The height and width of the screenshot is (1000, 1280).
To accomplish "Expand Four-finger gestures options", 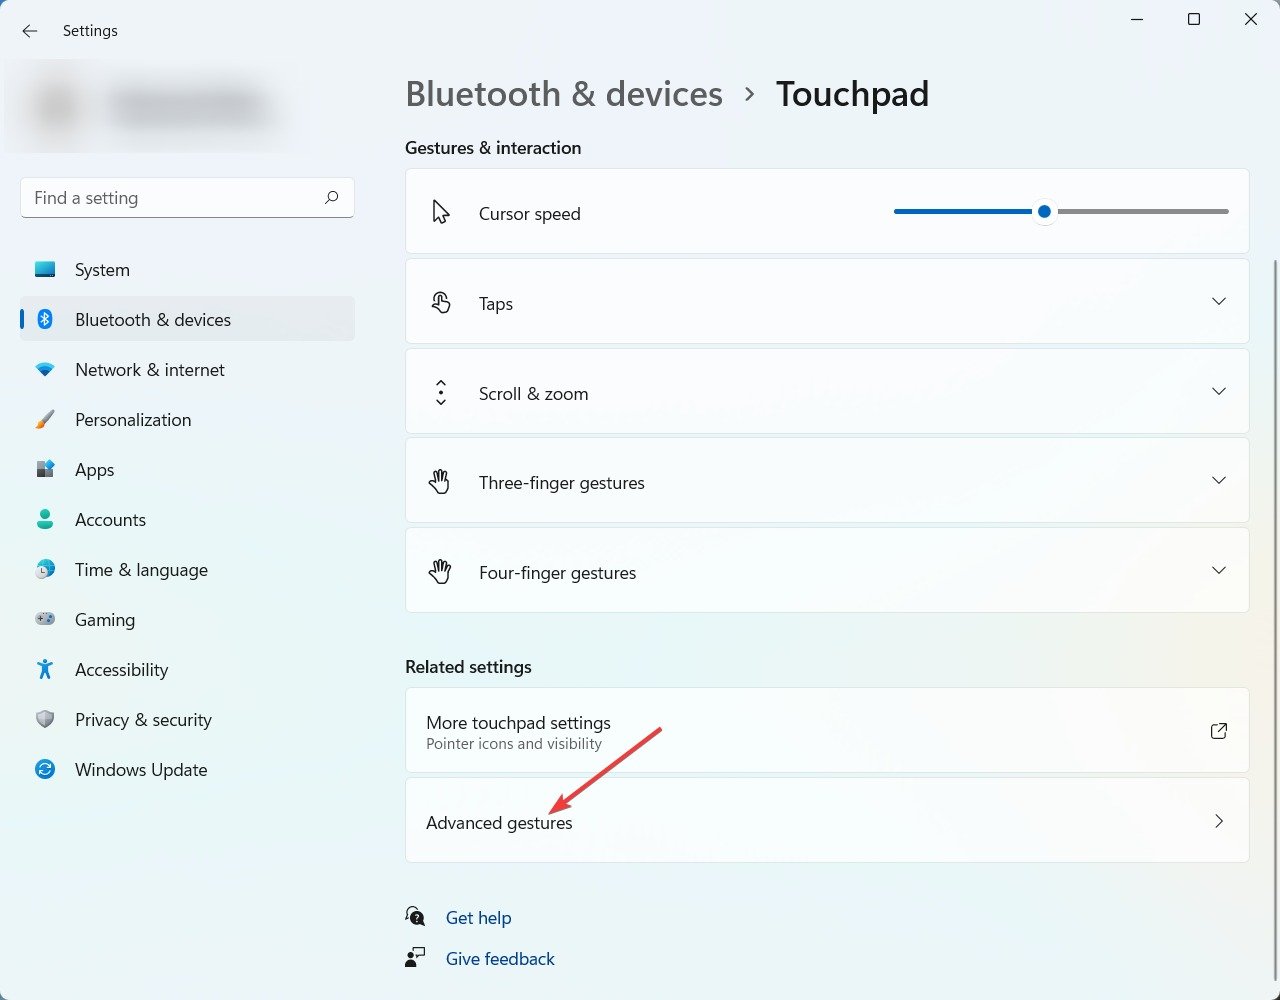I will pos(1218,571).
